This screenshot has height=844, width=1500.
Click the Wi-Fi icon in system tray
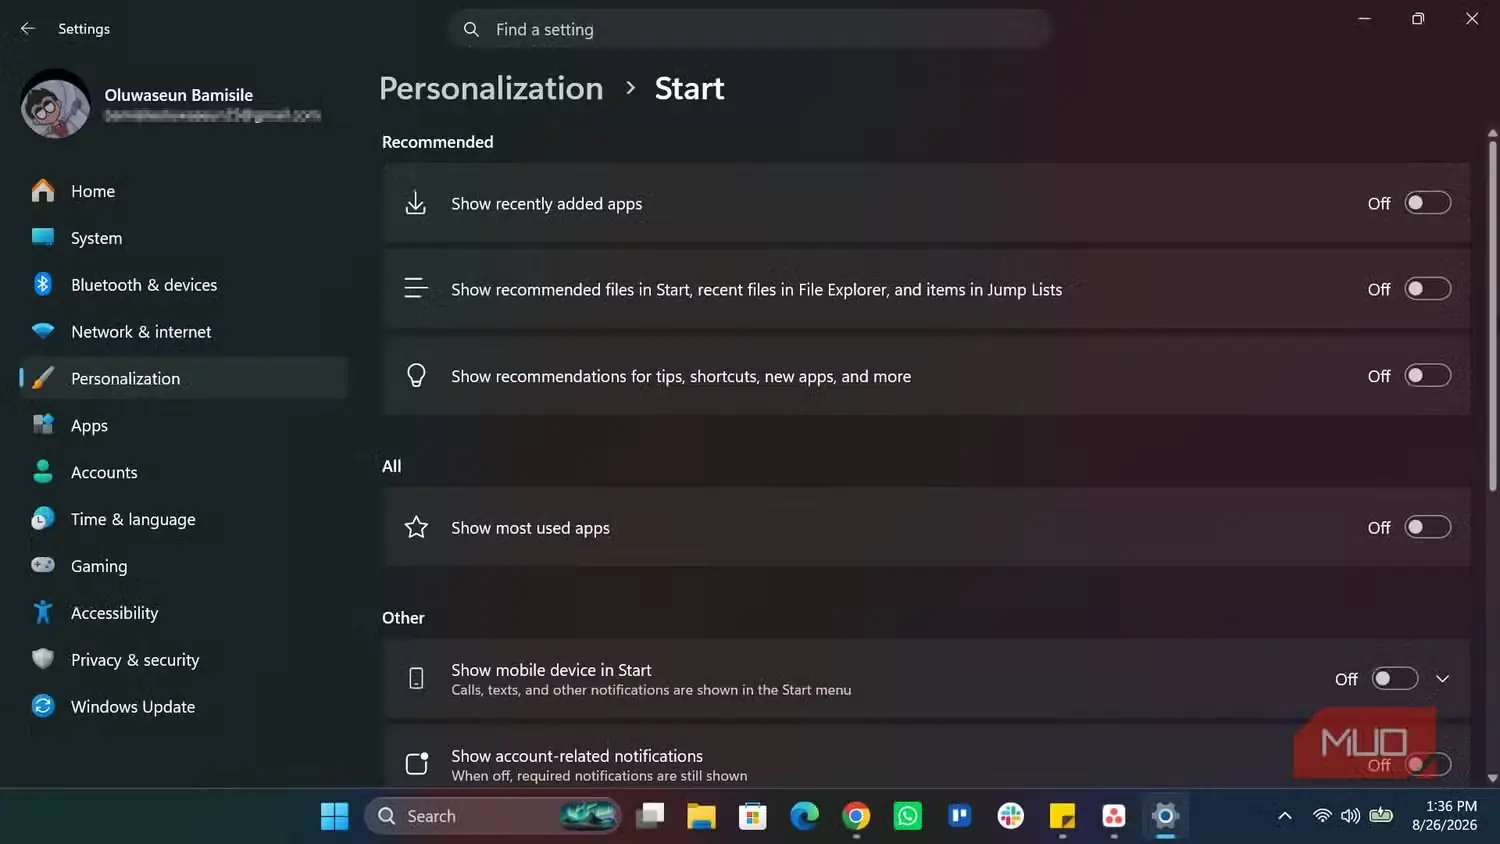coord(1322,816)
